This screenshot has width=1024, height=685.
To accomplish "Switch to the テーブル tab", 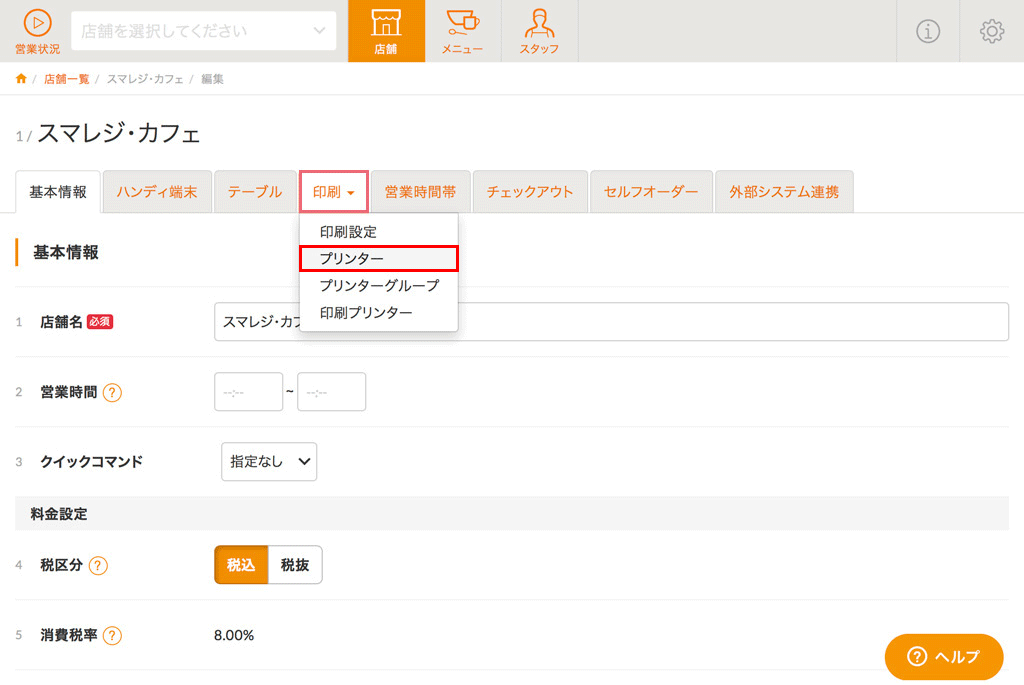I will pyautogui.click(x=255, y=192).
